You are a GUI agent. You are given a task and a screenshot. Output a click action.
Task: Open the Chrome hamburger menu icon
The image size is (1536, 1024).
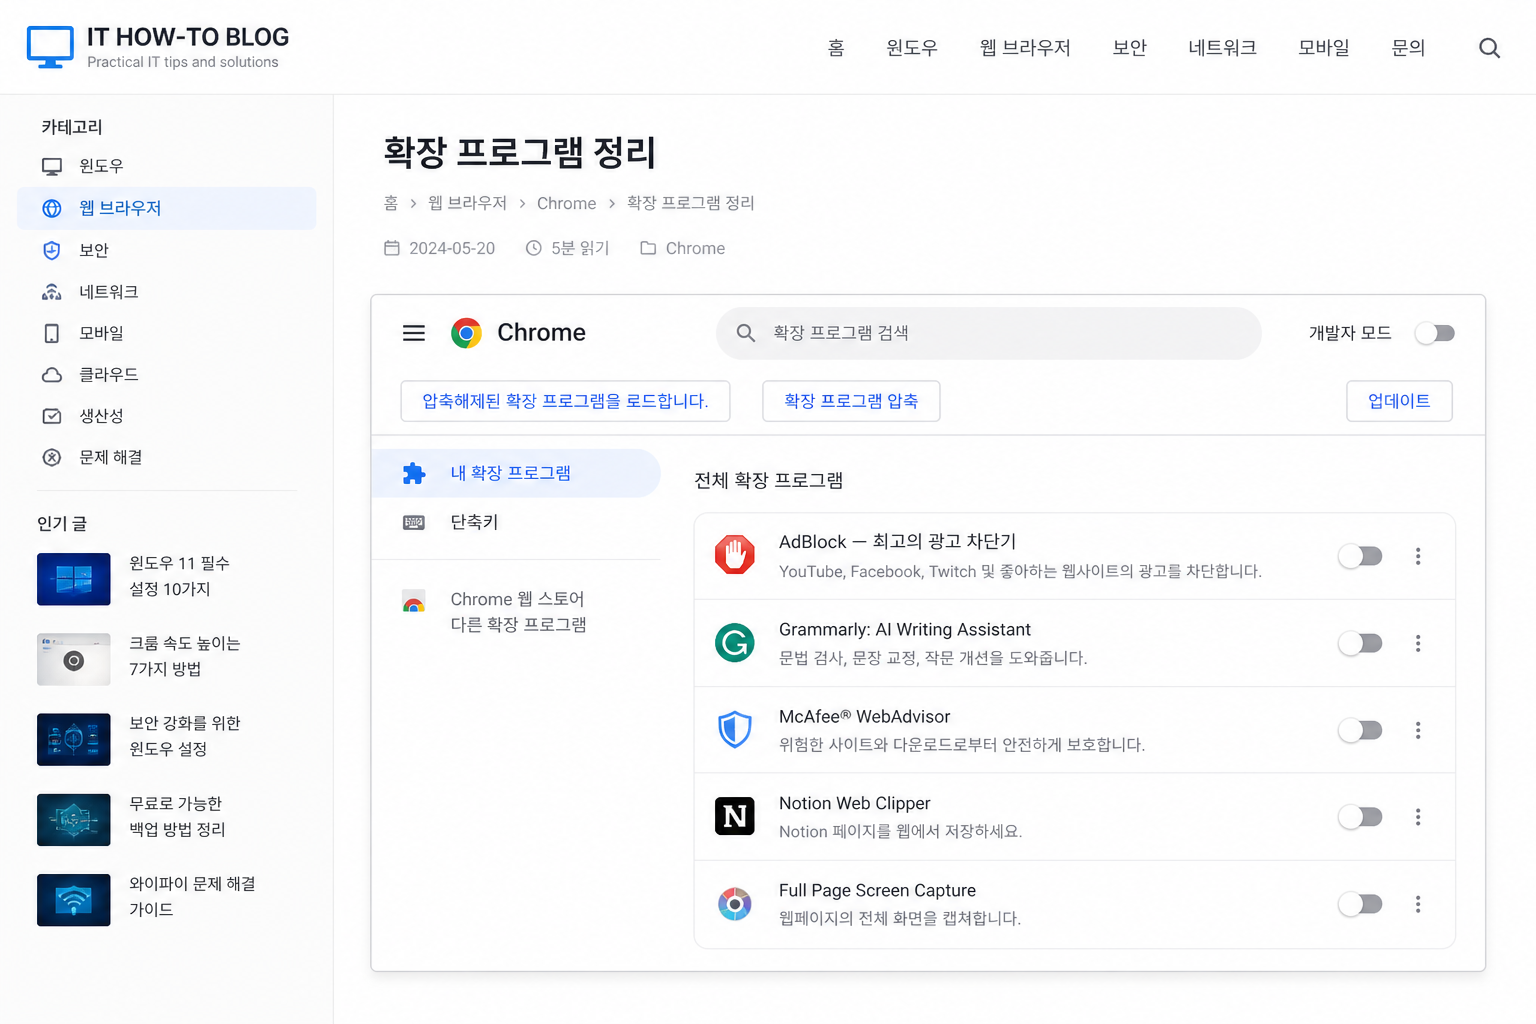click(x=414, y=333)
